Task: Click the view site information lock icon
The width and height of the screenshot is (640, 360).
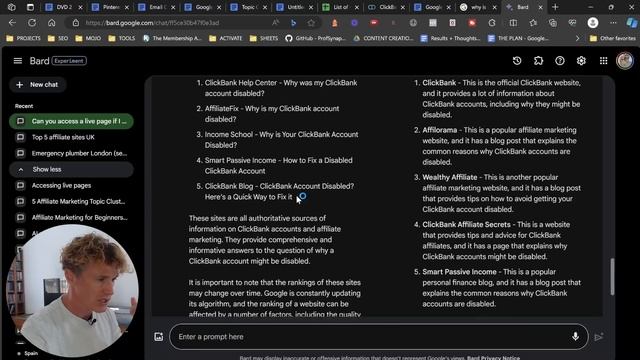Action: (x=76, y=23)
